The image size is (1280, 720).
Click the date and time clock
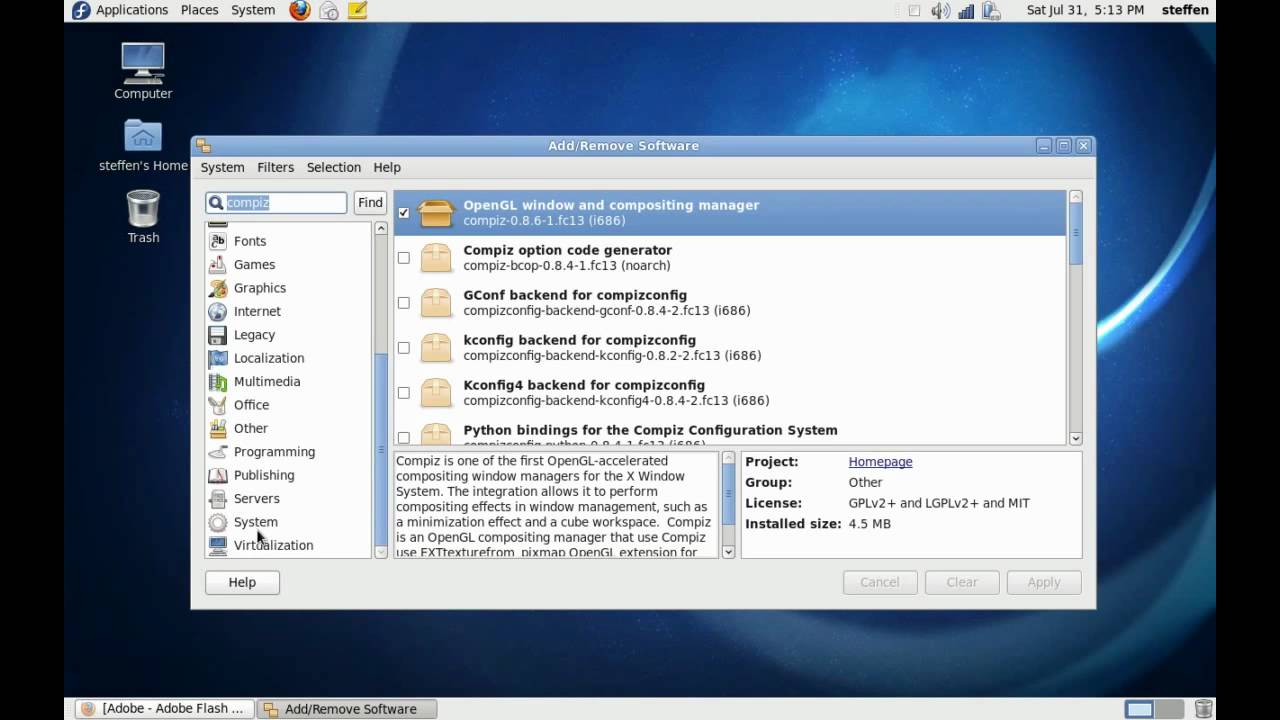click(1085, 10)
